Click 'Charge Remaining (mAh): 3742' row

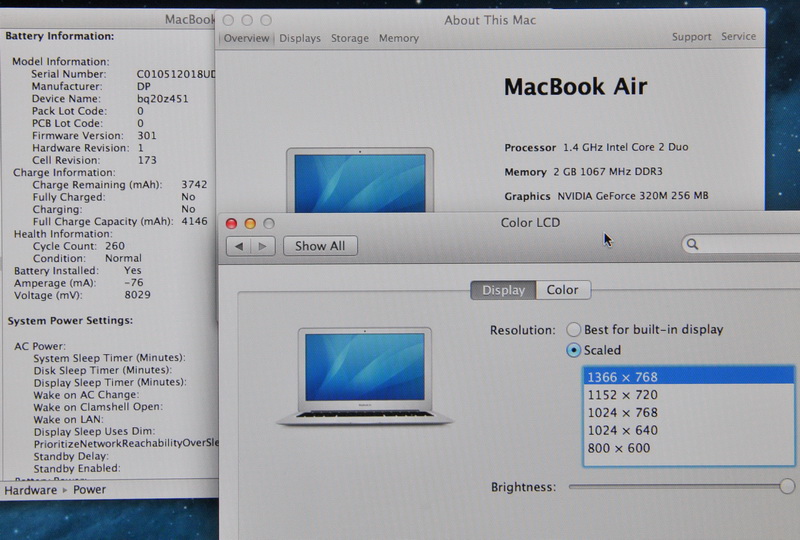tap(119, 185)
